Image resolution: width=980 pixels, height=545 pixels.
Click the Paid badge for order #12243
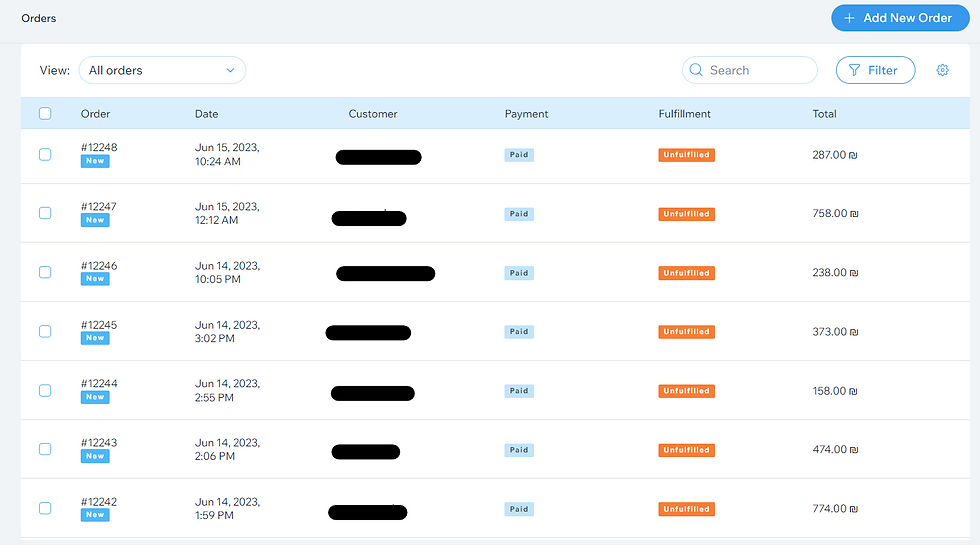[519, 450]
